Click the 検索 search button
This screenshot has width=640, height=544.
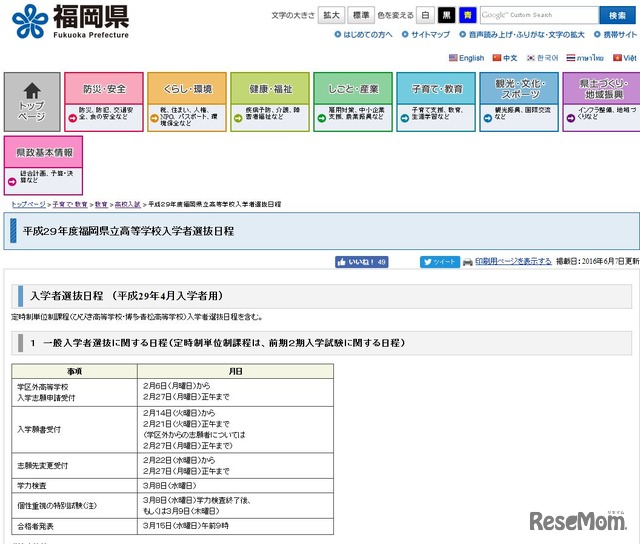pyautogui.click(x=617, y=15)
